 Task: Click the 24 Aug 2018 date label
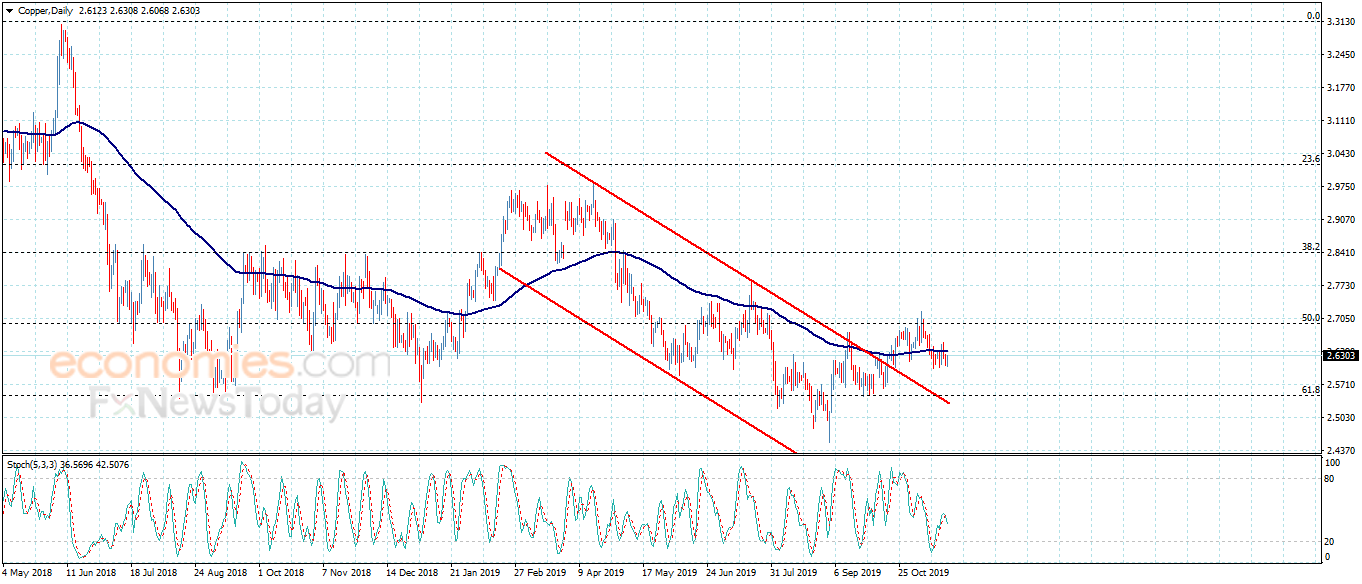[219, 574]
